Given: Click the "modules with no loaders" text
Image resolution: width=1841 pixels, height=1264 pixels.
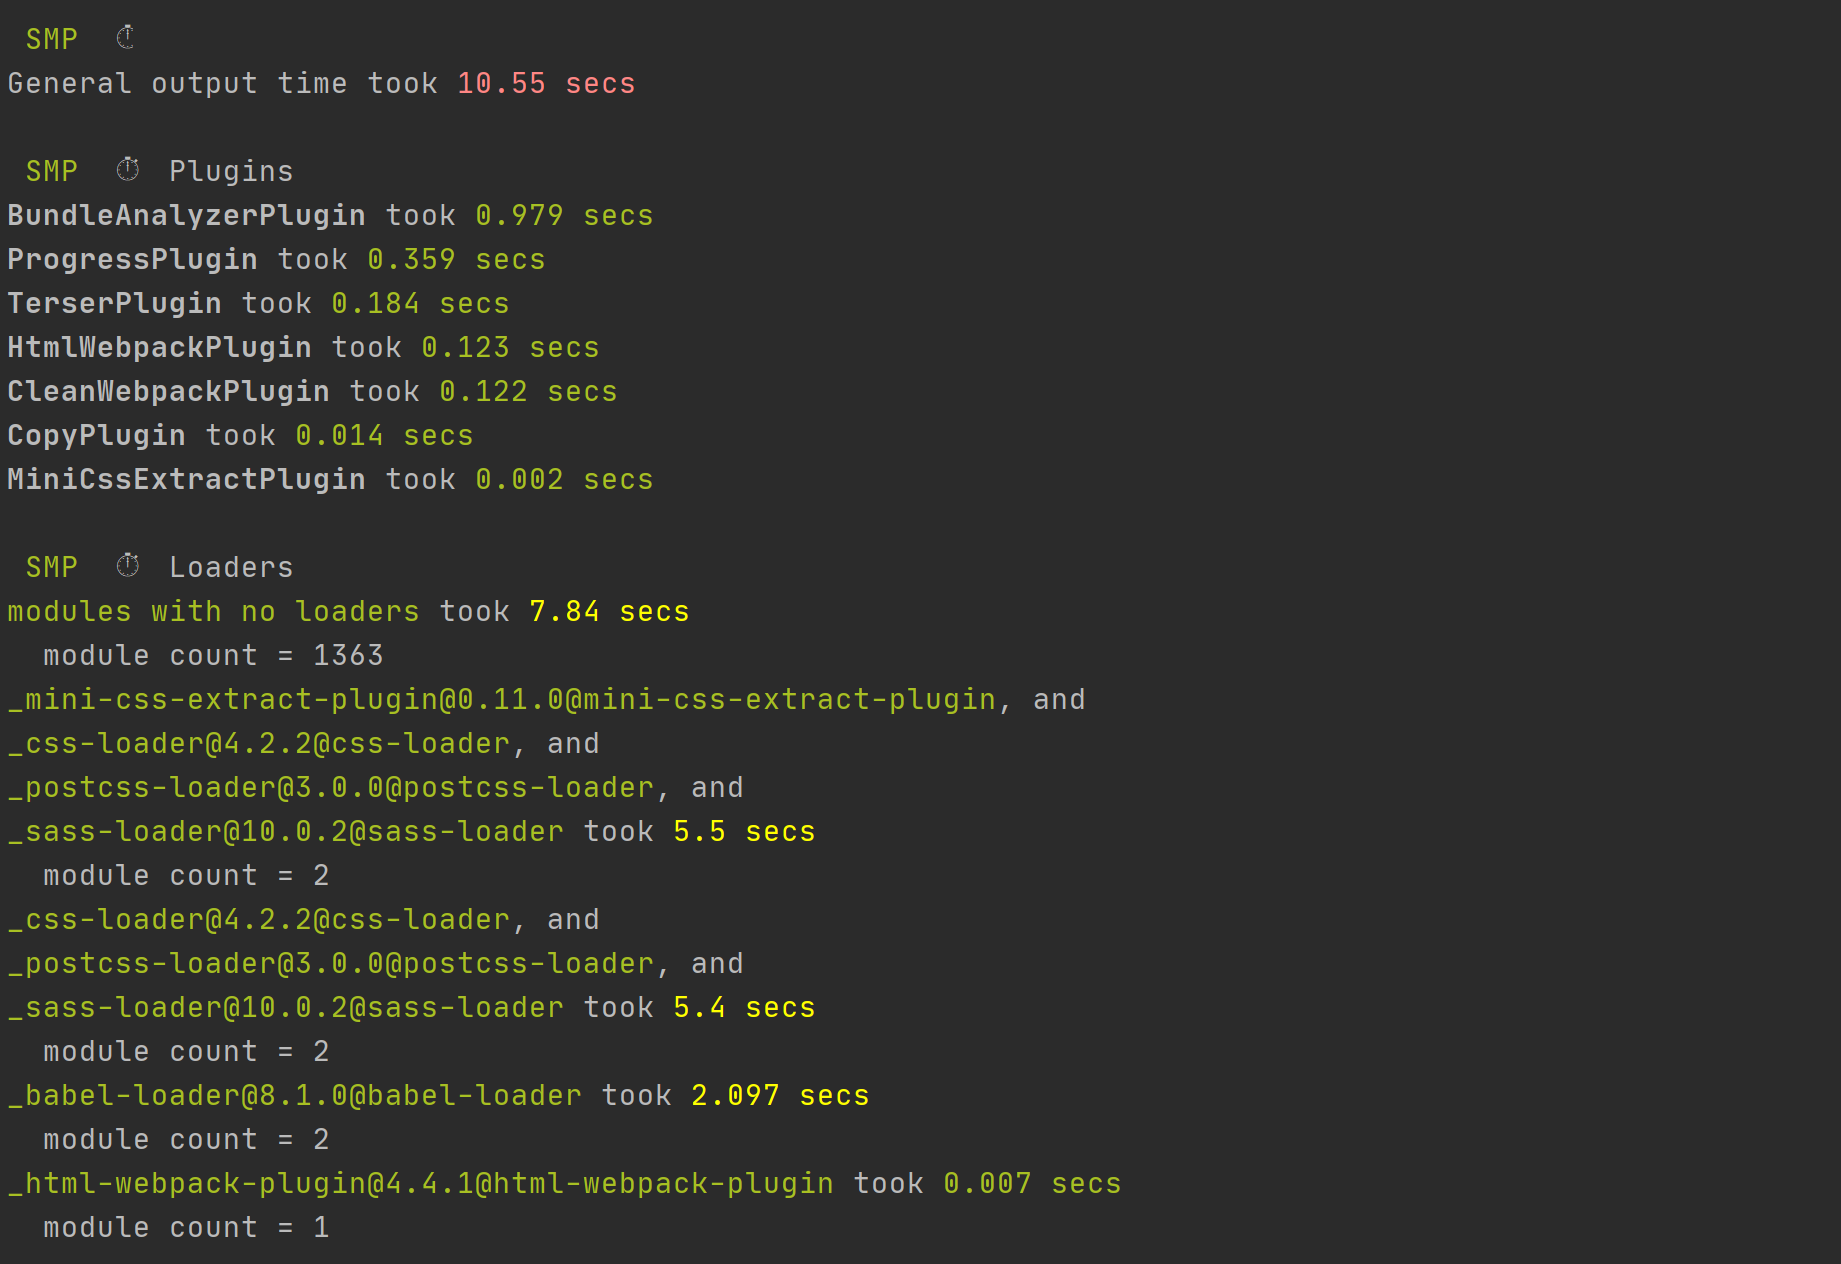Looking at the screenshot, I should pyautogui.click(x=213, y=611).
